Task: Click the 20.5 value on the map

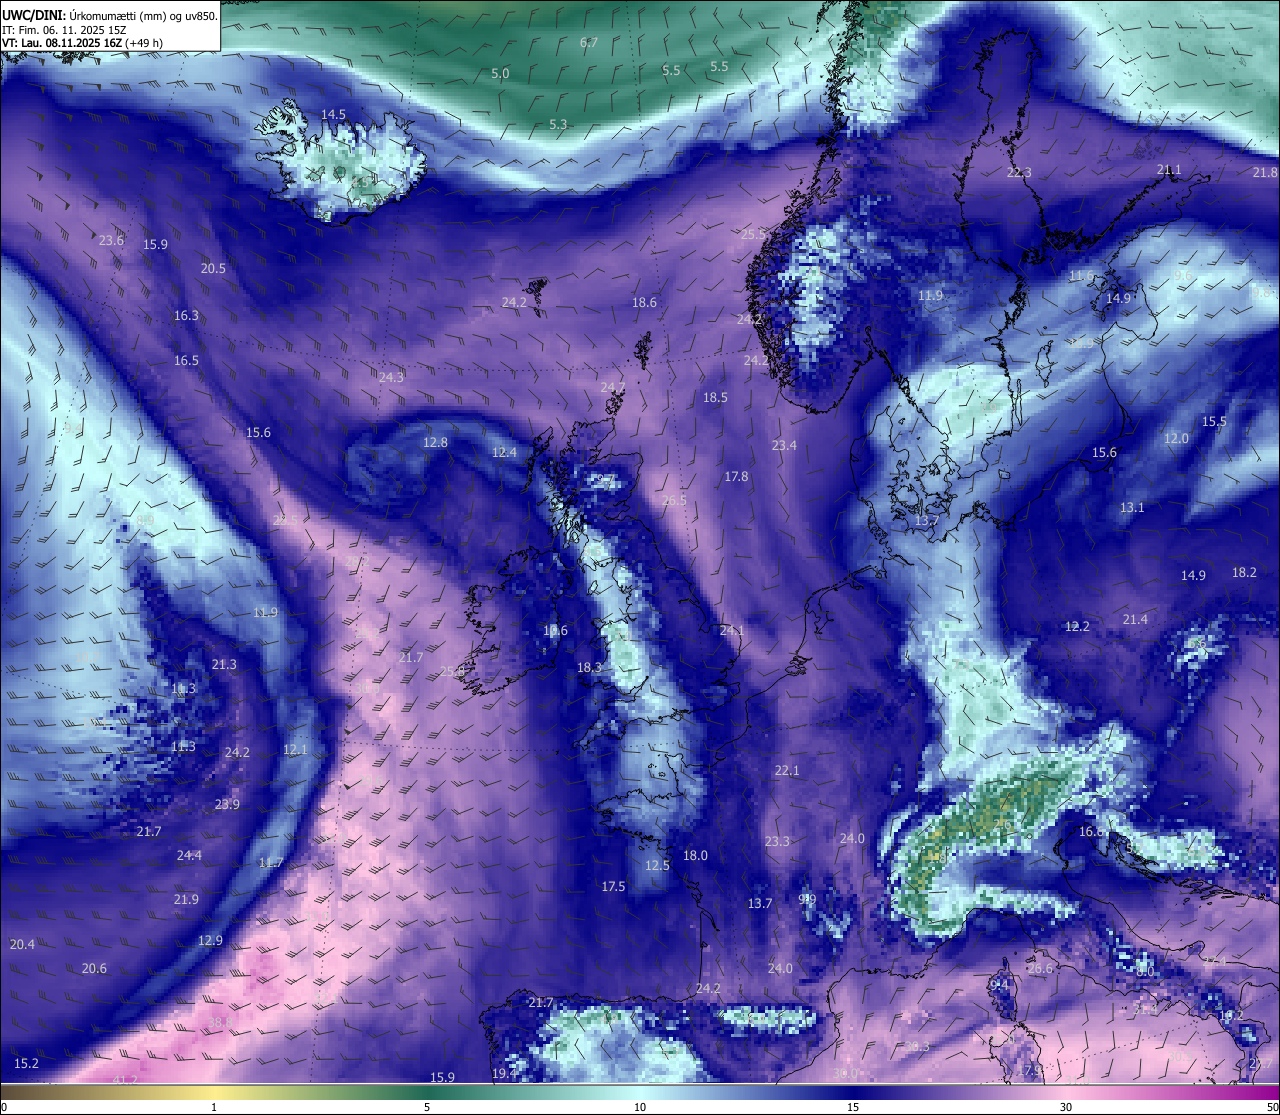Action: 213,269
